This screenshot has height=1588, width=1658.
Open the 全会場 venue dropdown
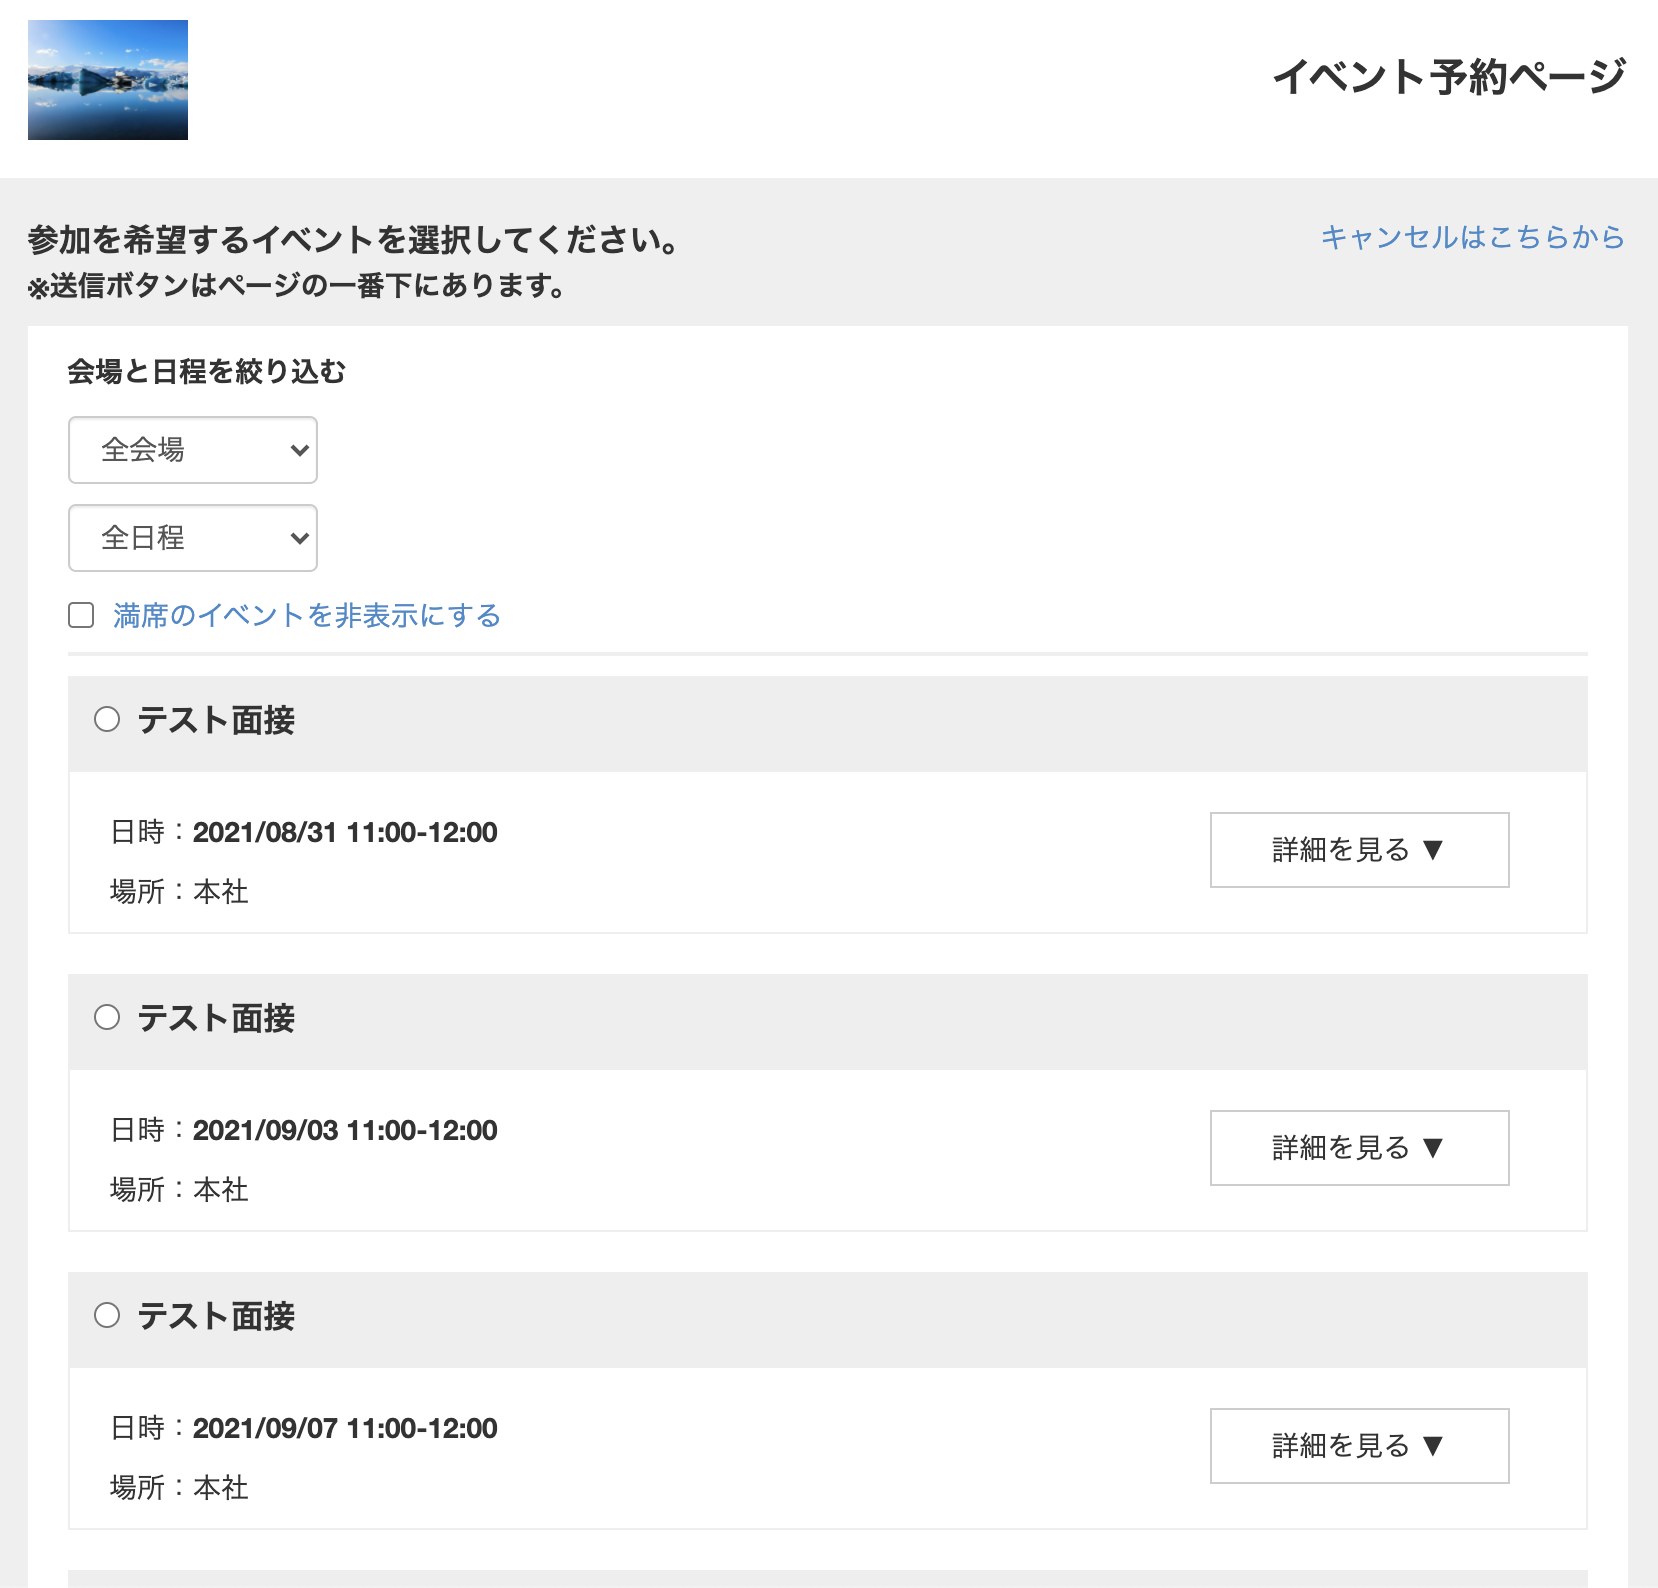click(x=192, y=450)
